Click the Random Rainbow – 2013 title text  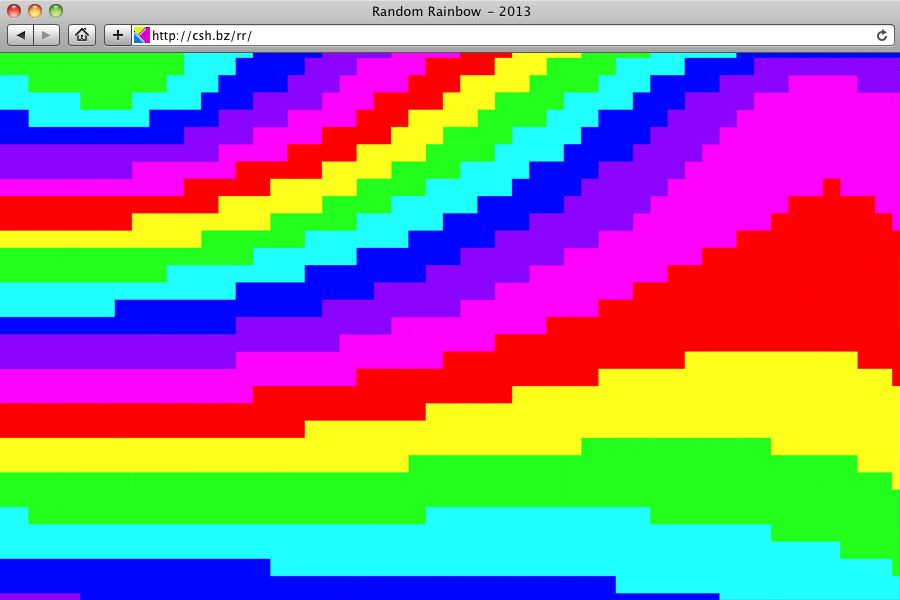coord(451,11)
